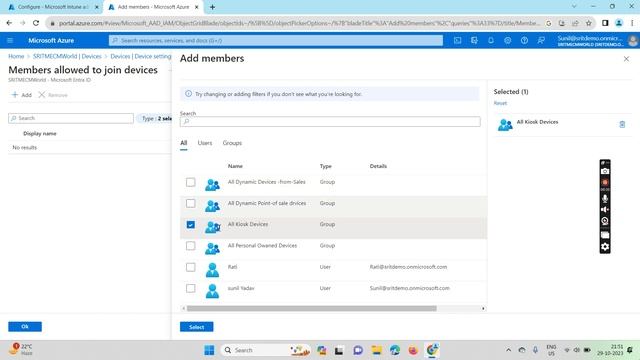
Task: Click the scrollbar right arrow in members list
Action: [483, 309]
